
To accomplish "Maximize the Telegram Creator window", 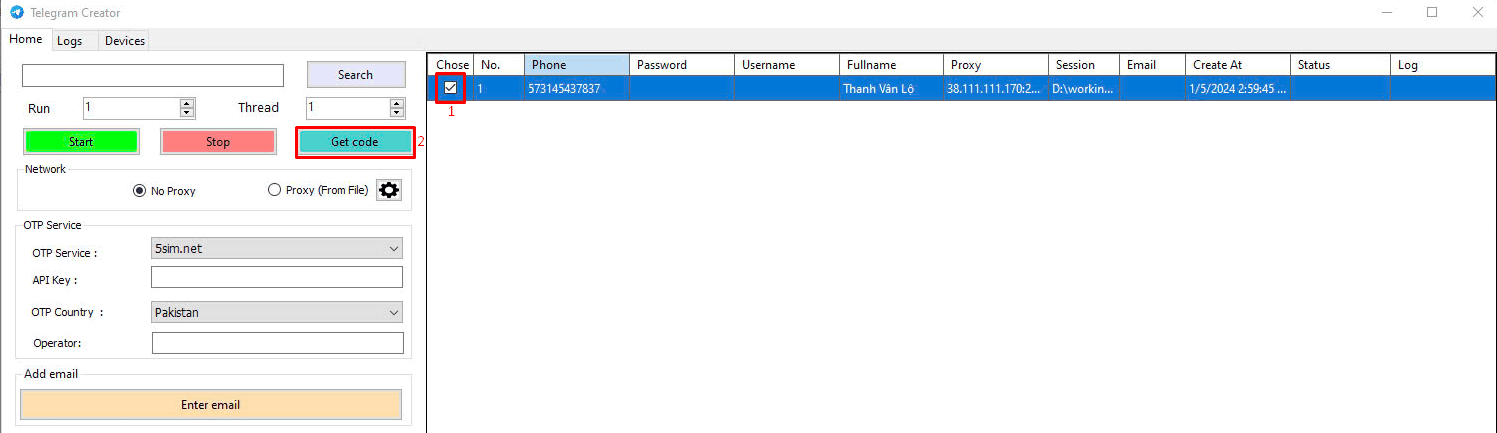I will pyautogui.click(x=1432, y=12).
